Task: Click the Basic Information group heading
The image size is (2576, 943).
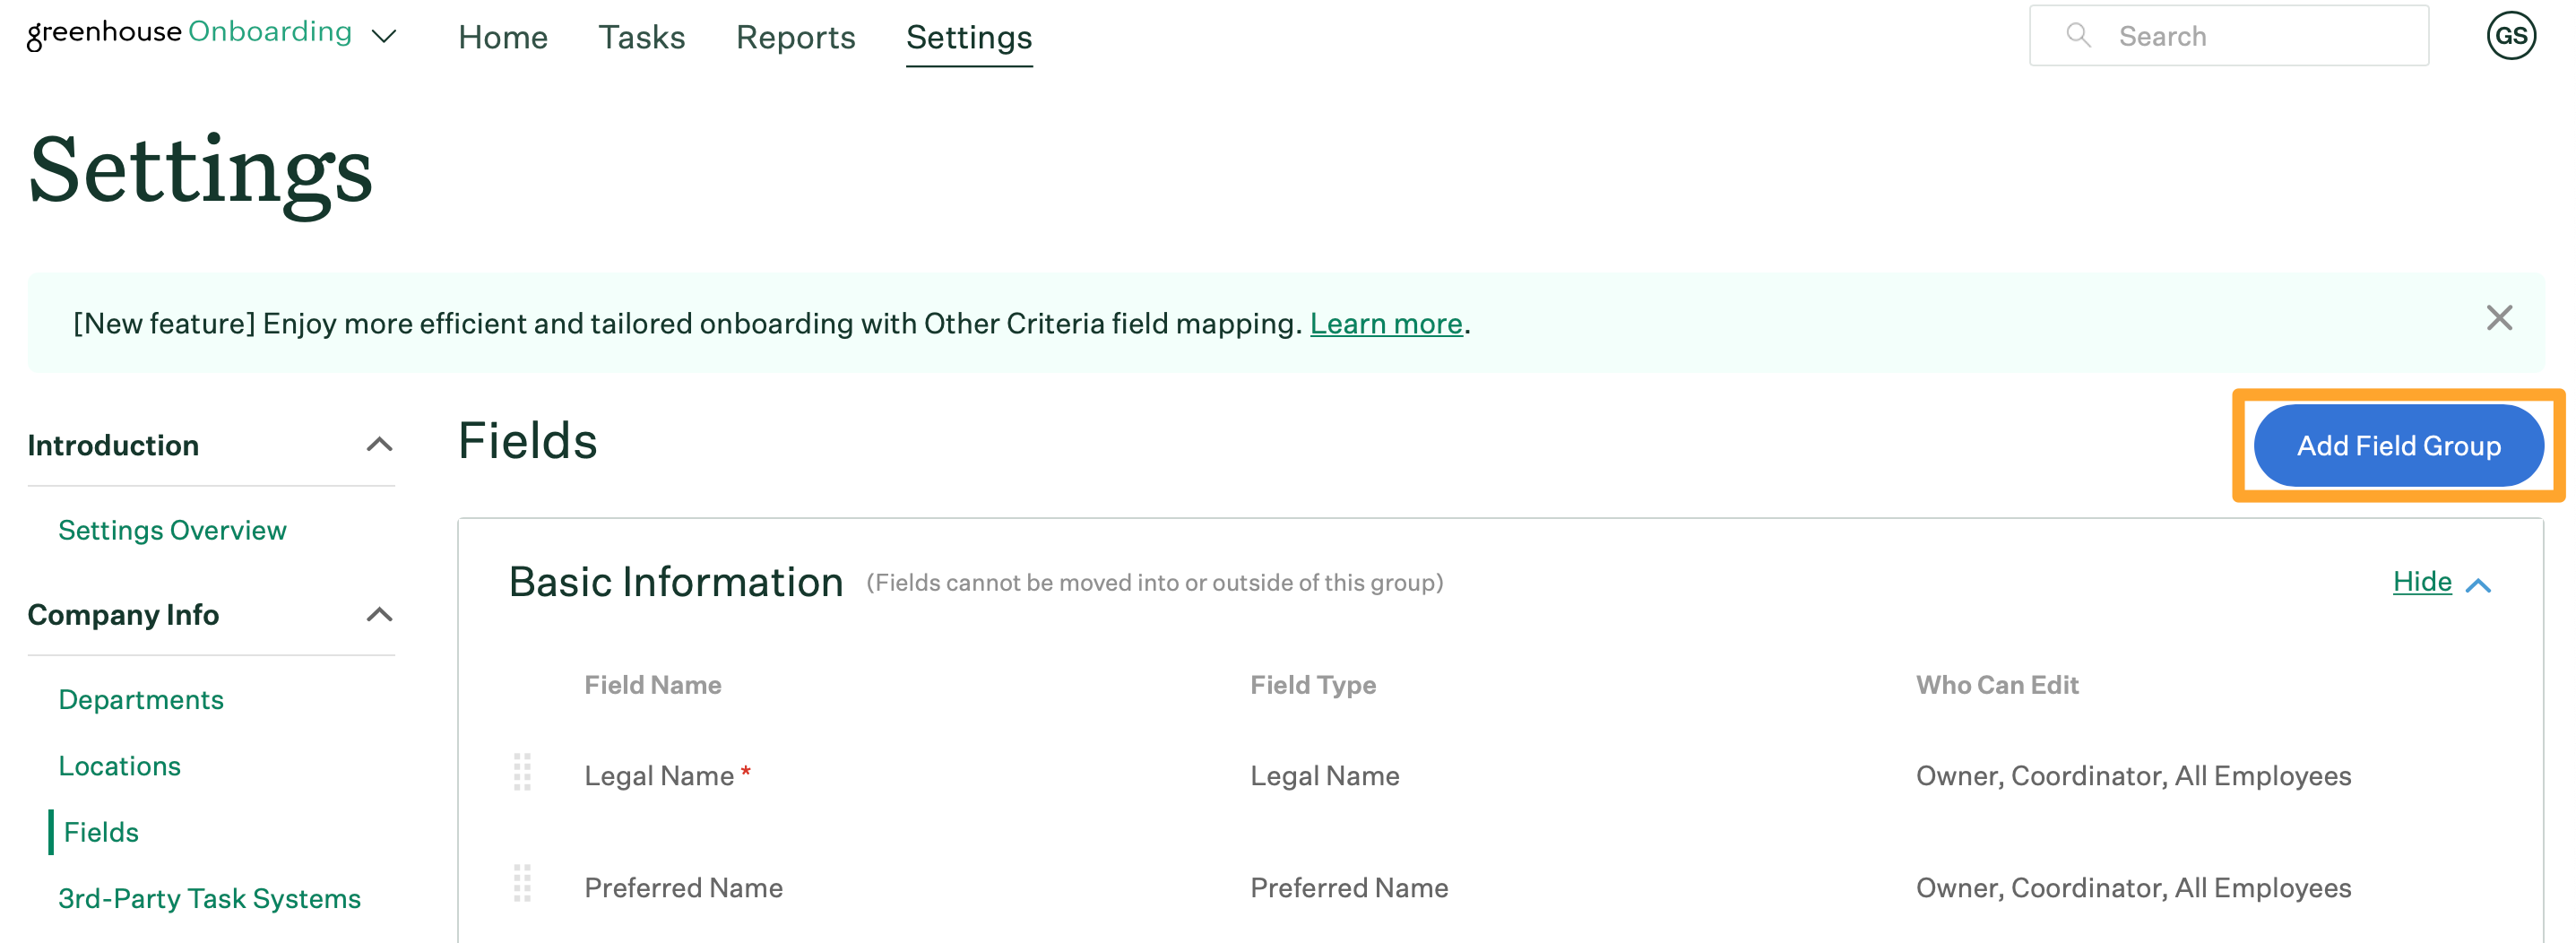Action: (676, 582)
